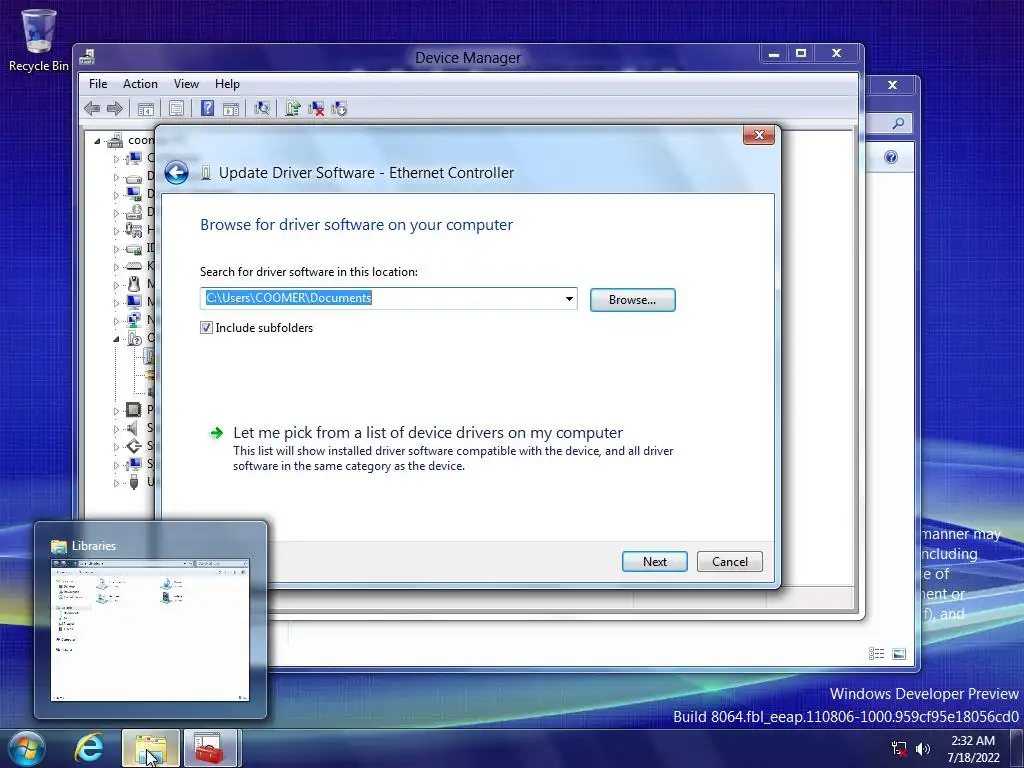Open the Action menu in Device Manager
1024x768 pixels.
[140, 84]
